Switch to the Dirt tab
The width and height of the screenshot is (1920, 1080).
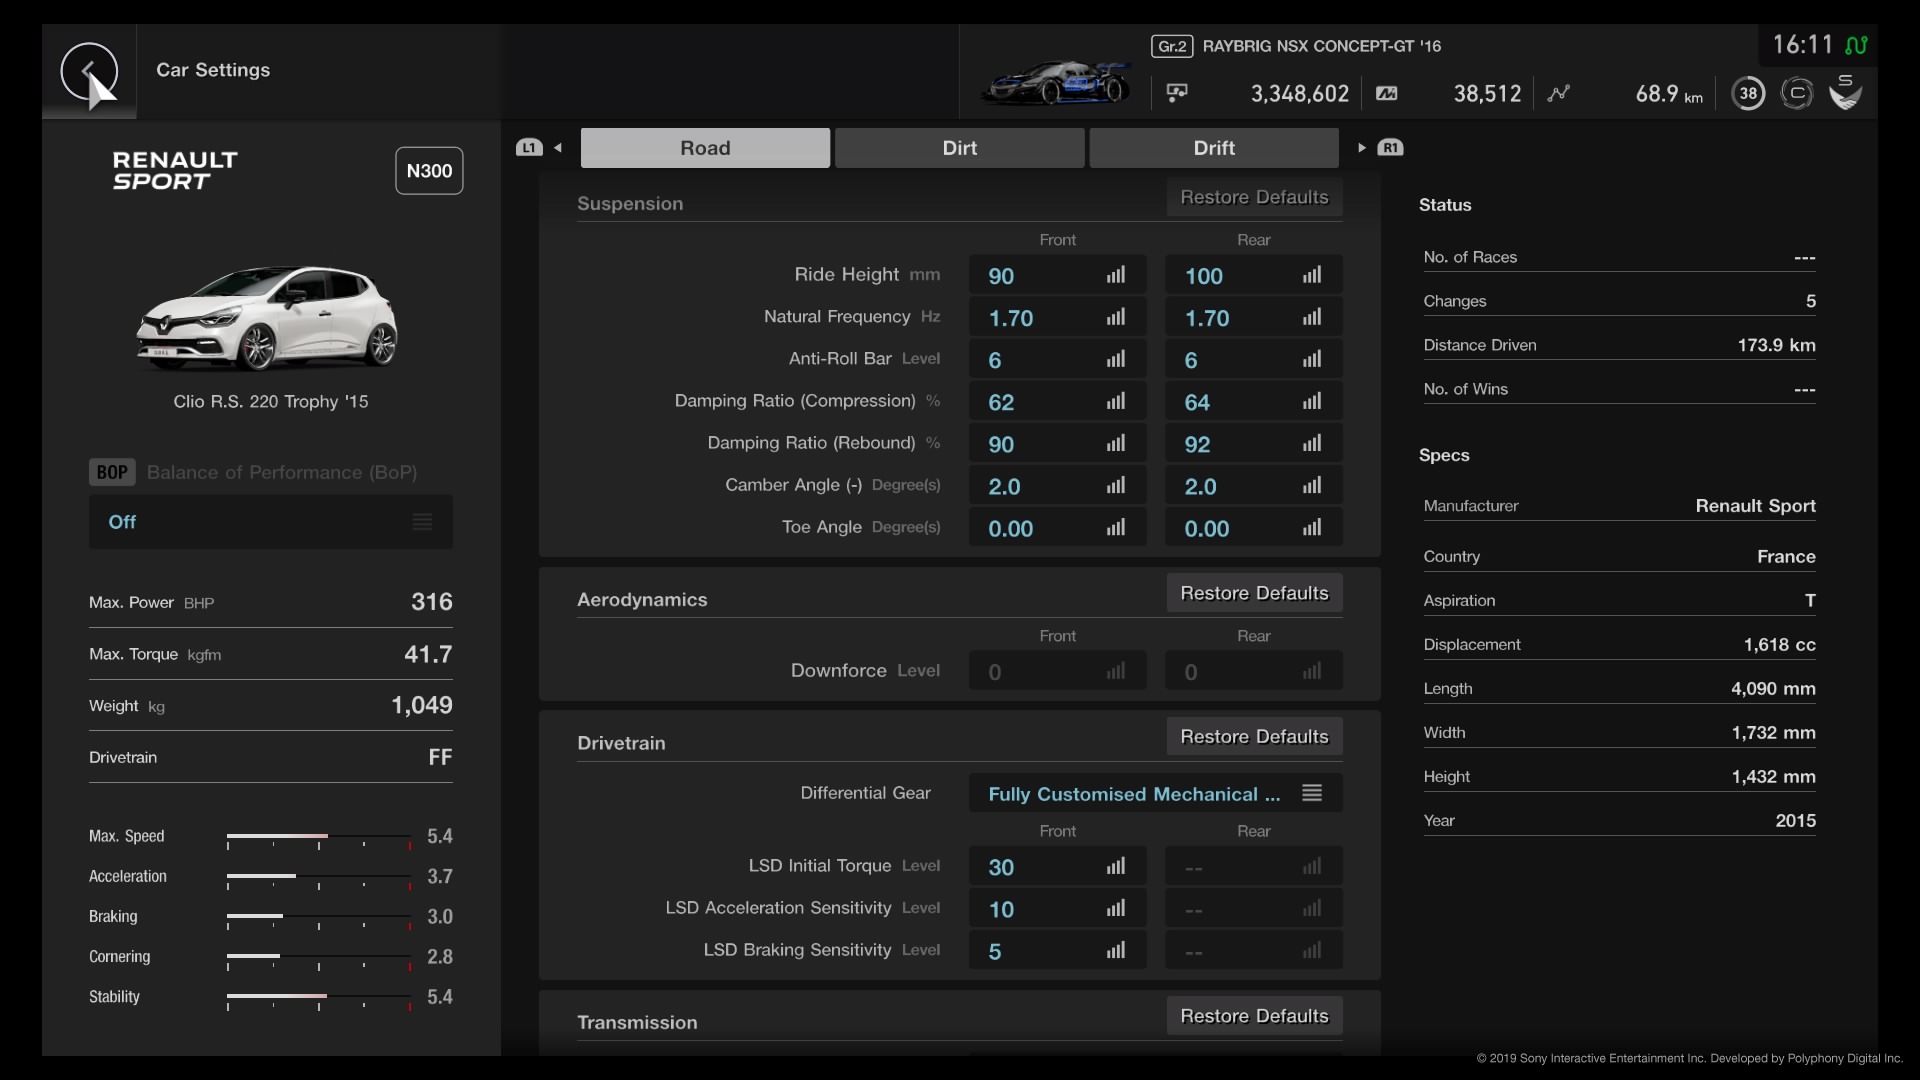coord(960,148)
